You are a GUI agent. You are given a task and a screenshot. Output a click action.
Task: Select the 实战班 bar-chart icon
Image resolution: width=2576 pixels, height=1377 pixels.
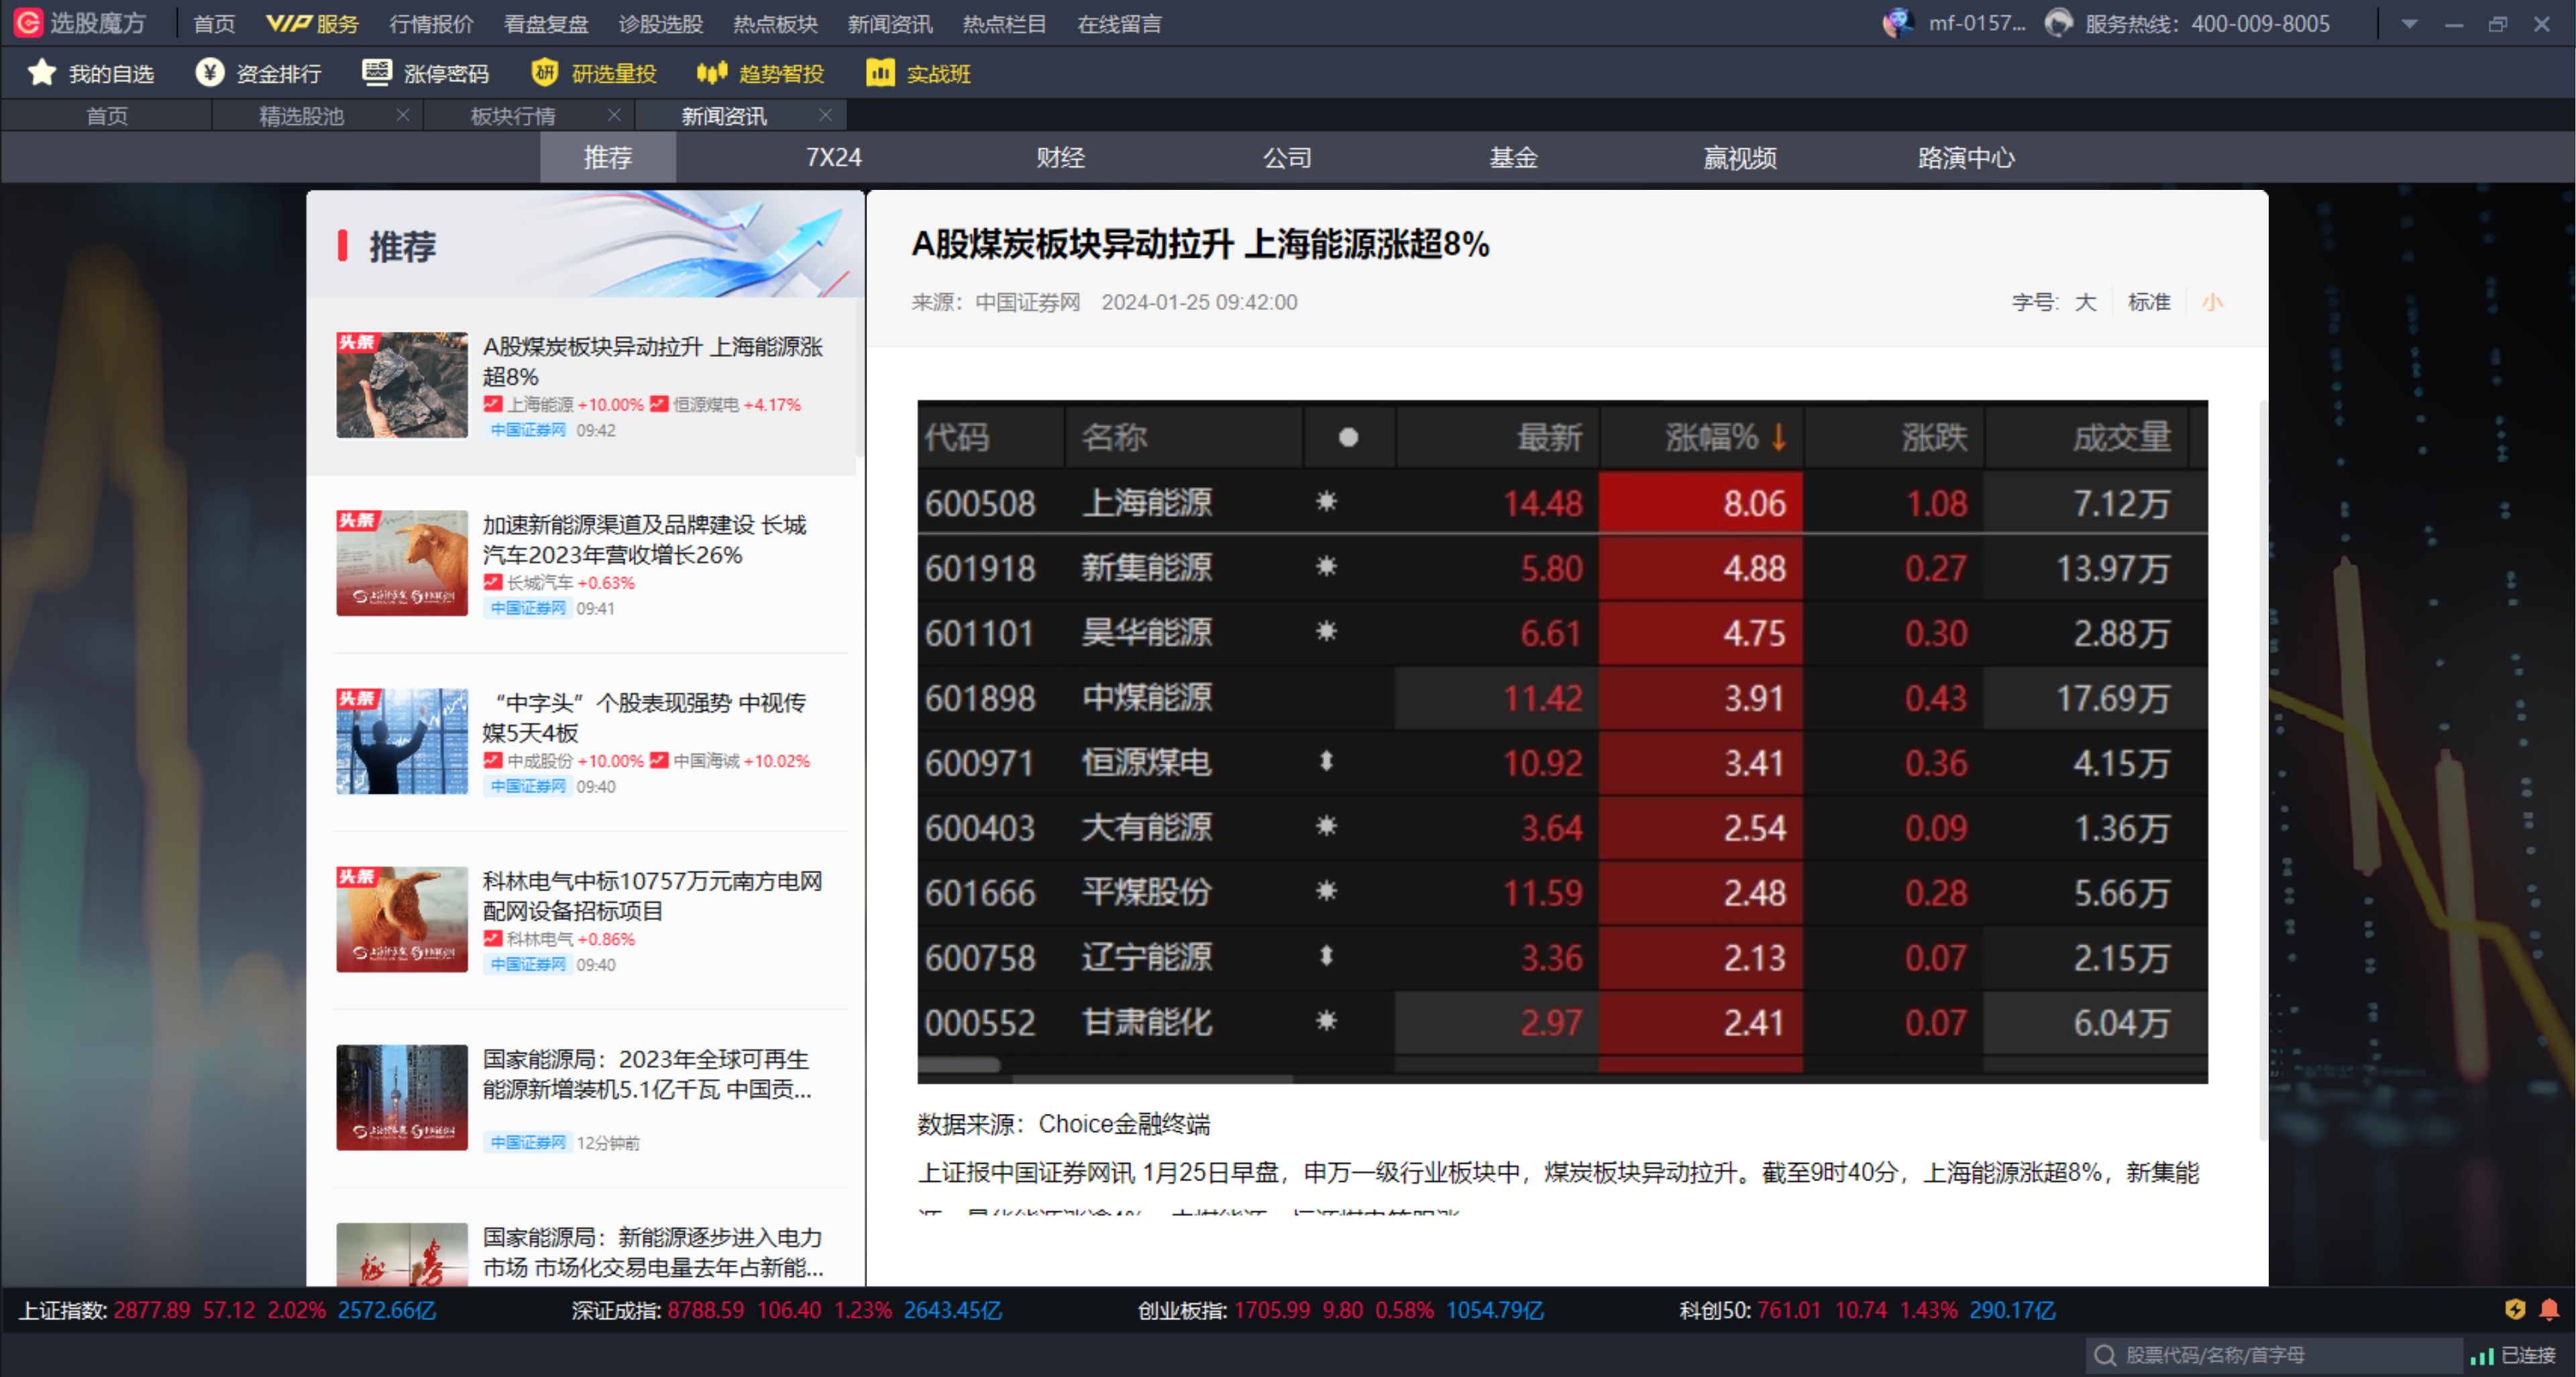(880, 72)
